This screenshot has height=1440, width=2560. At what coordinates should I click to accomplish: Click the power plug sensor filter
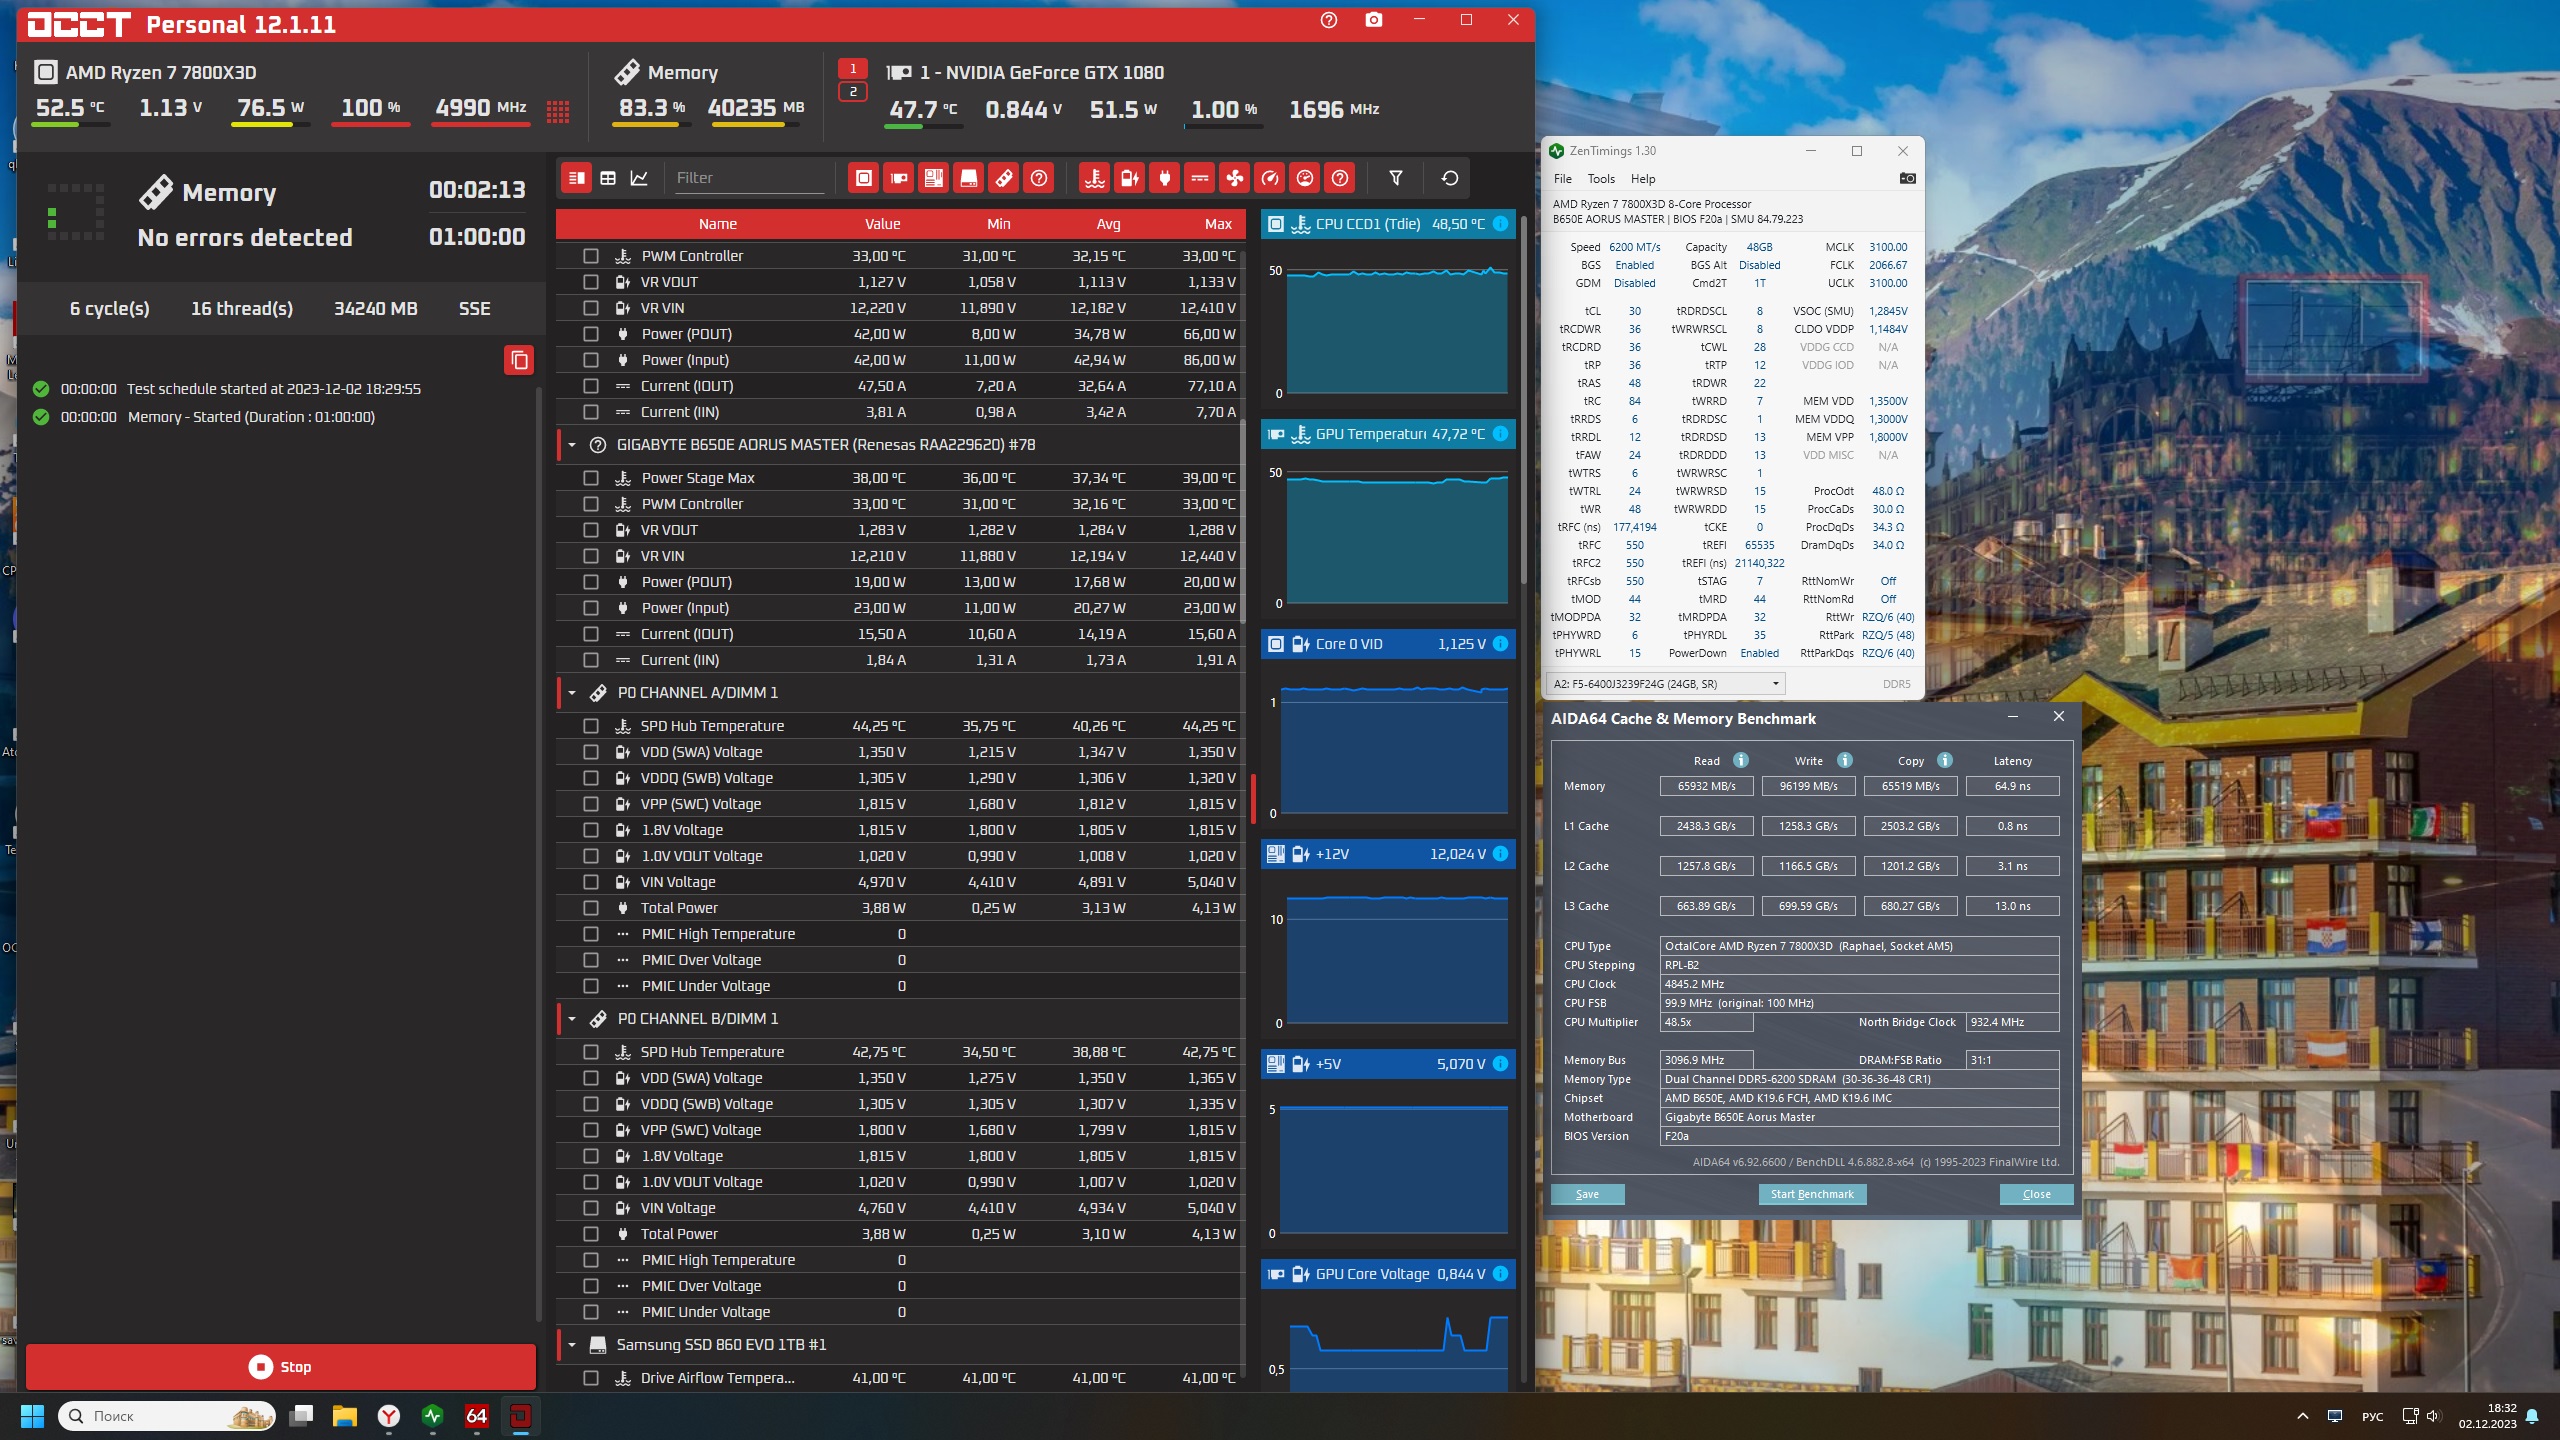(x=1164, y=178)
